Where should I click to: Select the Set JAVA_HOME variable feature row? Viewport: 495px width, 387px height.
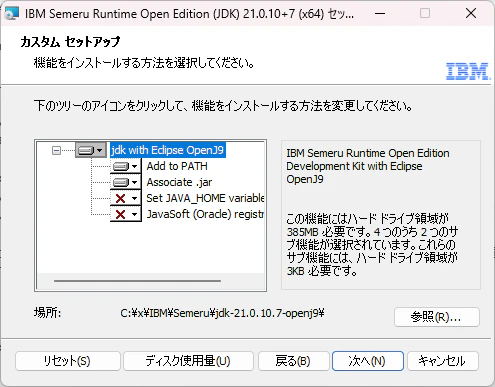pyautogui.click(x=205, y=198)
